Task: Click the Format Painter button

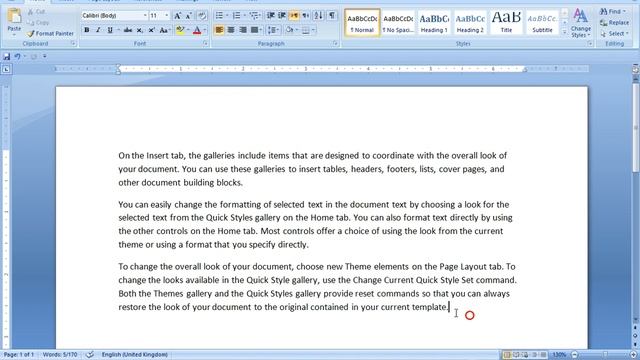Action: pos(51,33)
